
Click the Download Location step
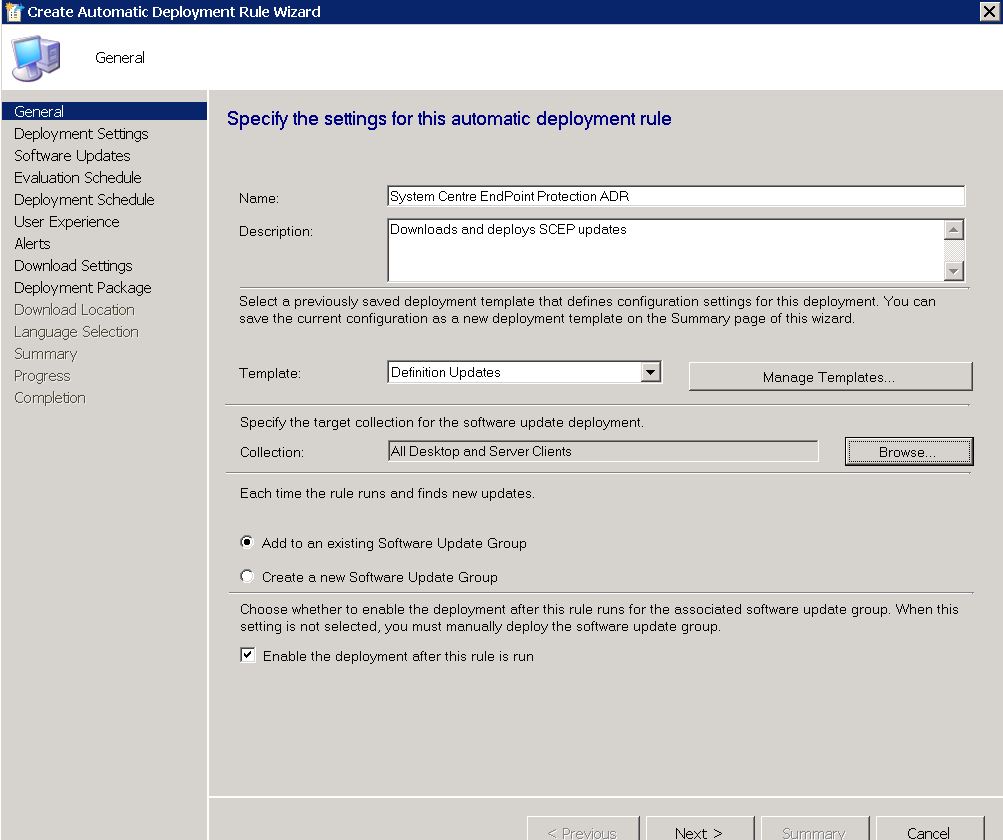75,310
